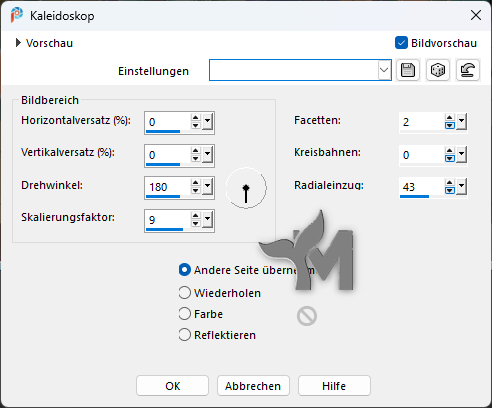
Task: Click the randomize parameters dice icon
Action: click(x=438, y=70)
